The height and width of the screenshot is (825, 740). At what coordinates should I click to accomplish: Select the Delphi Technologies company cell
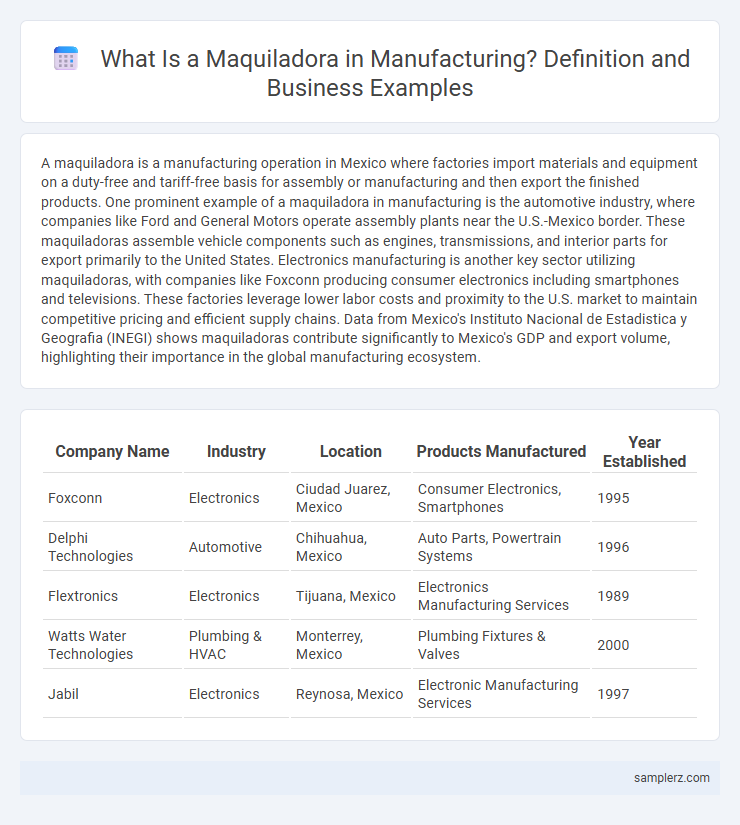(112, 547)
